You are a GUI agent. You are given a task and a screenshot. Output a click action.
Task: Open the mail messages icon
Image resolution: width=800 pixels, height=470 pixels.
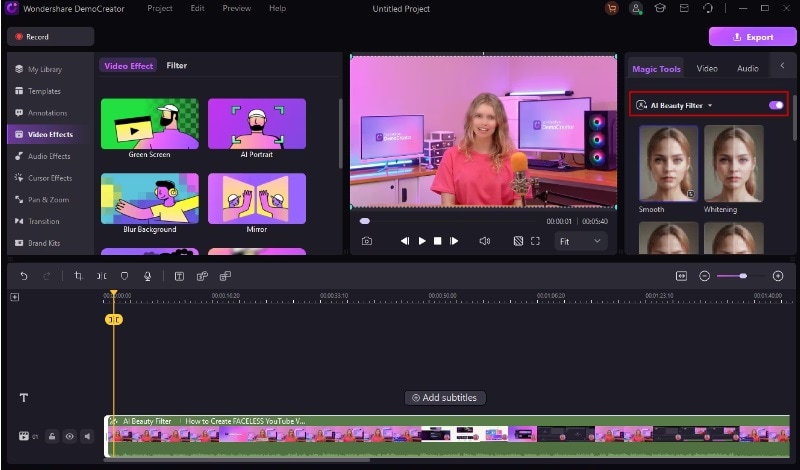pyautogui.click(x=684, y=8)
